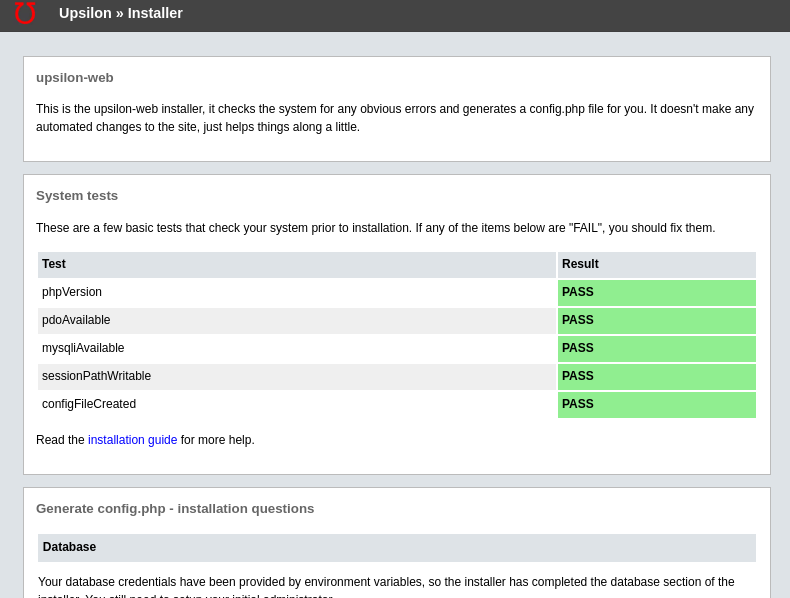Click PASS result for pdoAvailable
This screenshot has height=598, width=790.
[657, 320]
